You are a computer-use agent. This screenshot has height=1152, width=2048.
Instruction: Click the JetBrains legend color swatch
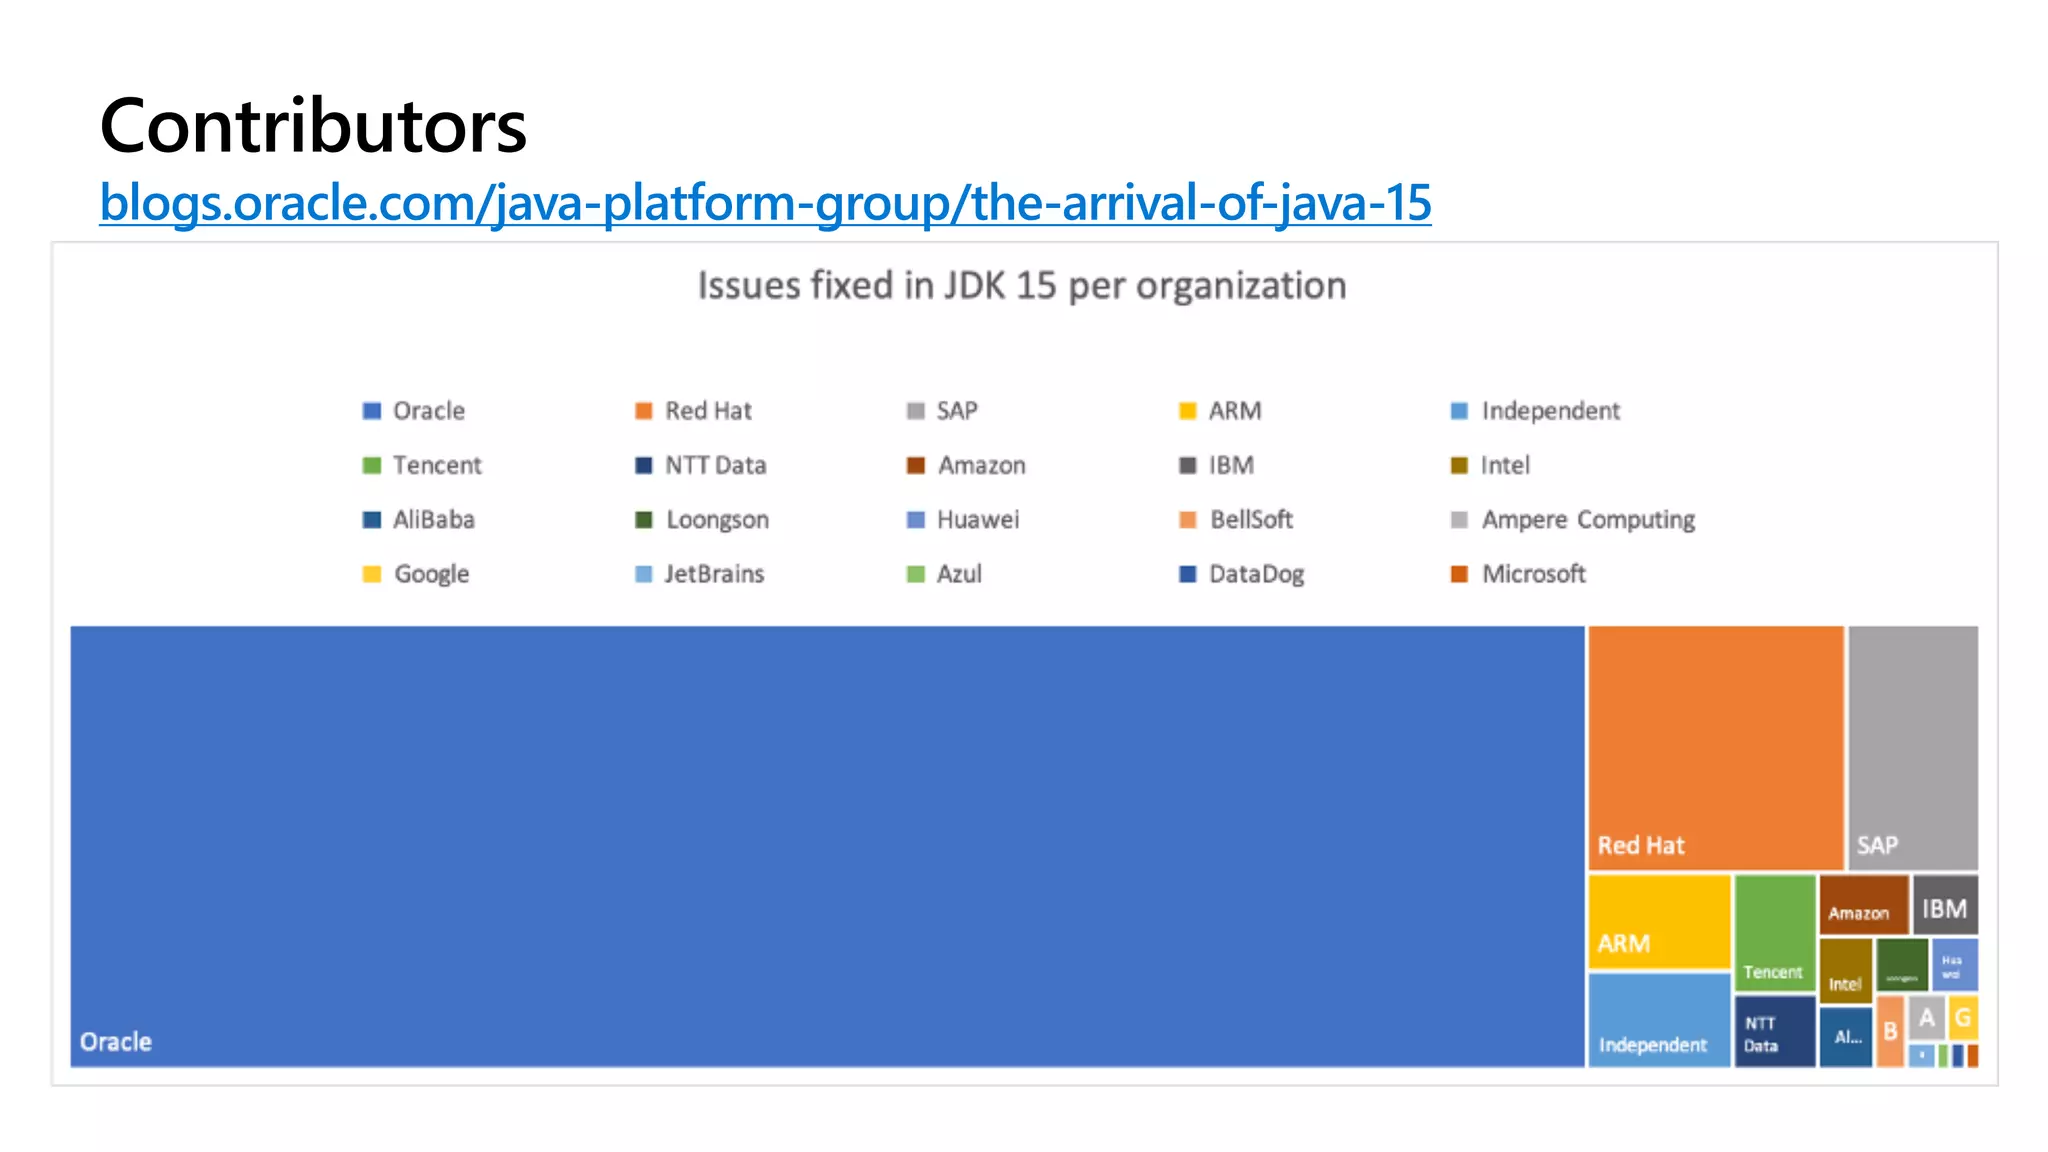pos(644,574)
